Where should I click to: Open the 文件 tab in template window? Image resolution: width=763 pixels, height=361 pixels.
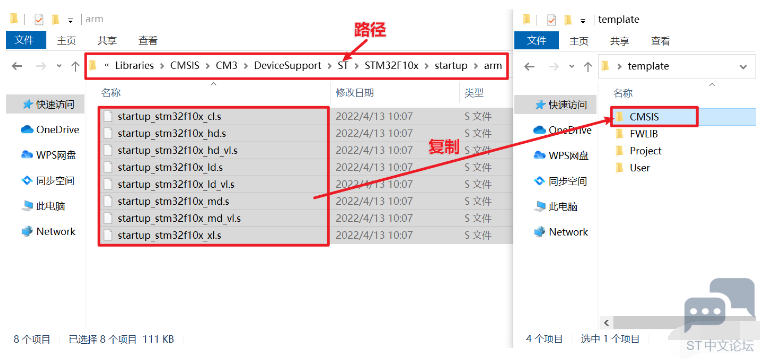click(537, 40)
